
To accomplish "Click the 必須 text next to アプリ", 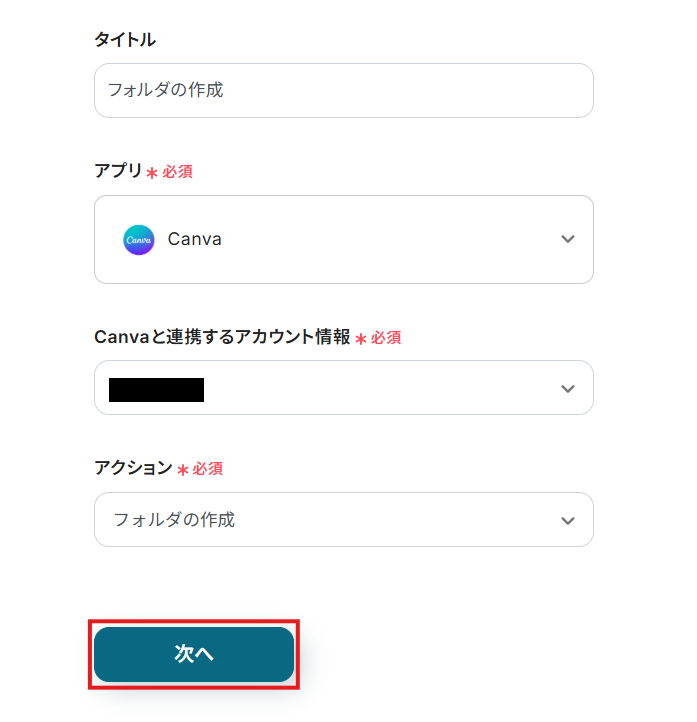I will click(178, 172).
